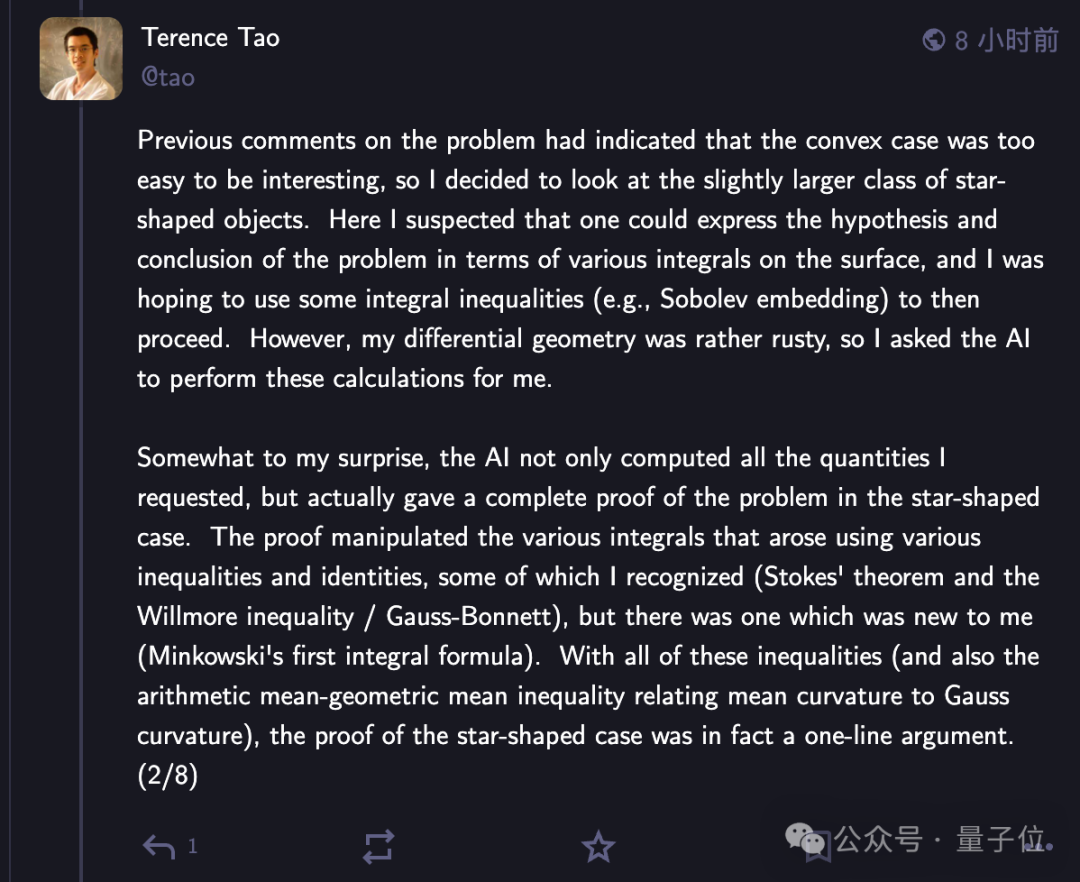
Task: Open Terence Tao's profile picture
Action: point(81,58)
